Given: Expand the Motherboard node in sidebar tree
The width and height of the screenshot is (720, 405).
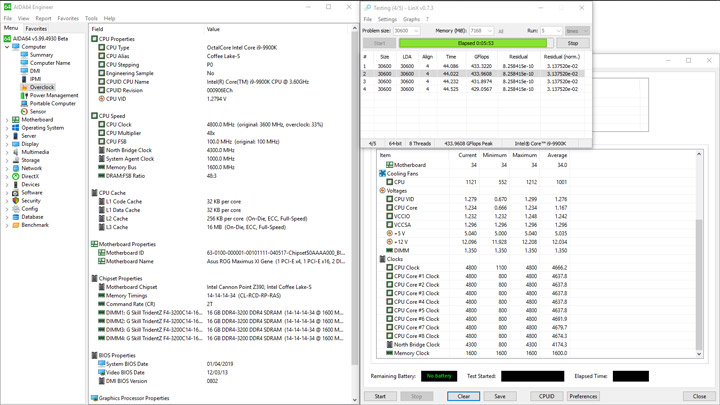Looking at the screenshot, I should 7,120.
